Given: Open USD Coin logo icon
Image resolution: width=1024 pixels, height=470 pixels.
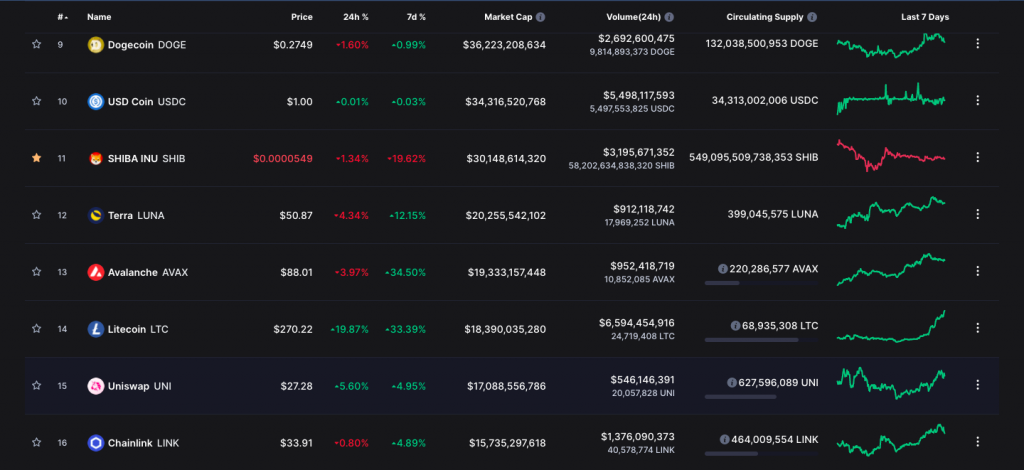Looking at the screenshot, I should click(95, 102).
